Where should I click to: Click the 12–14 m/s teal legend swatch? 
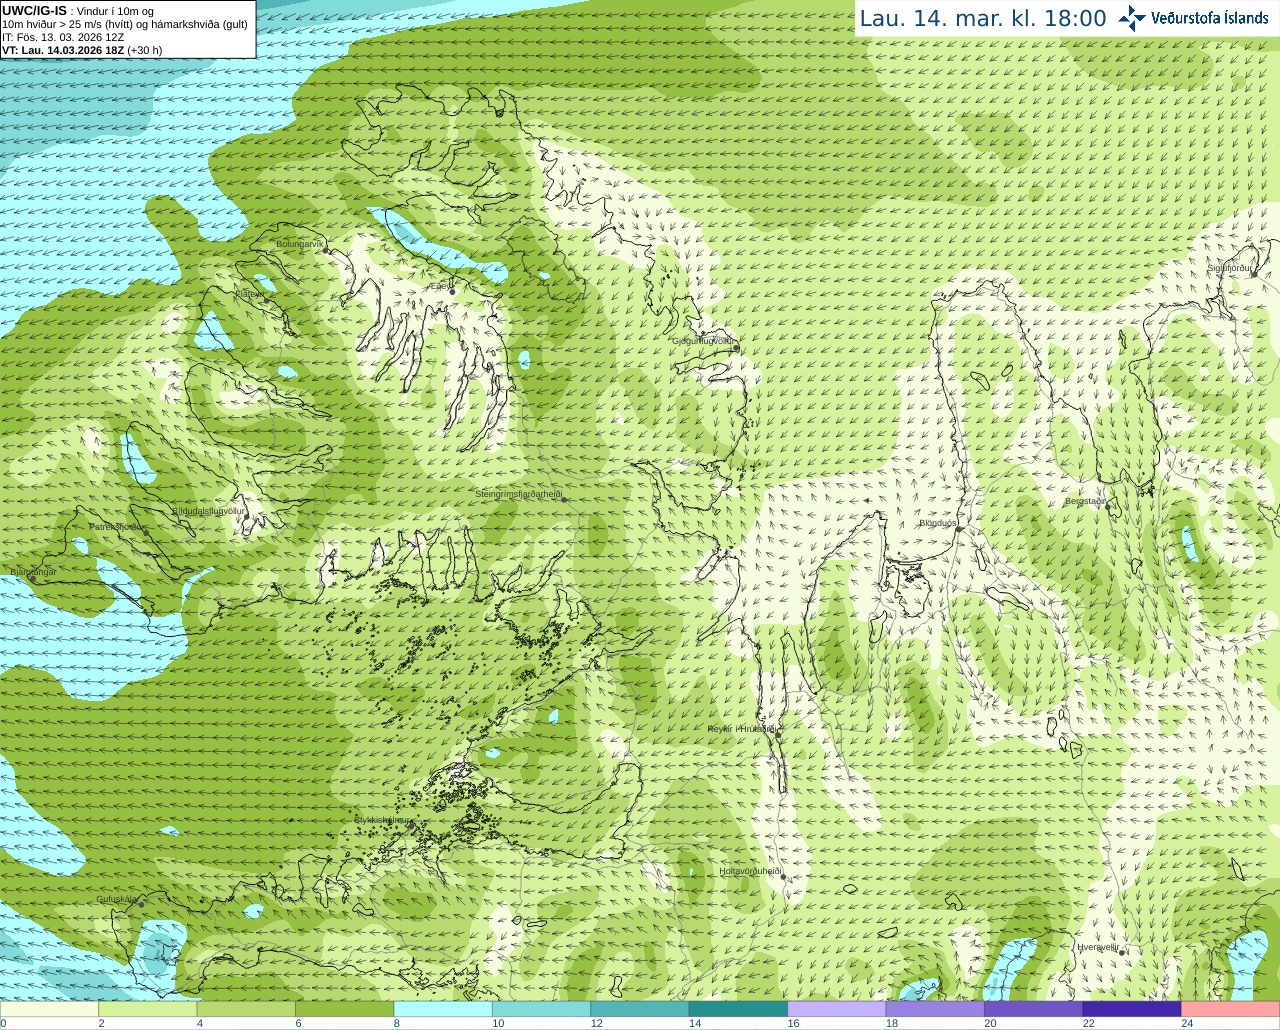[x=640, y=1009]
